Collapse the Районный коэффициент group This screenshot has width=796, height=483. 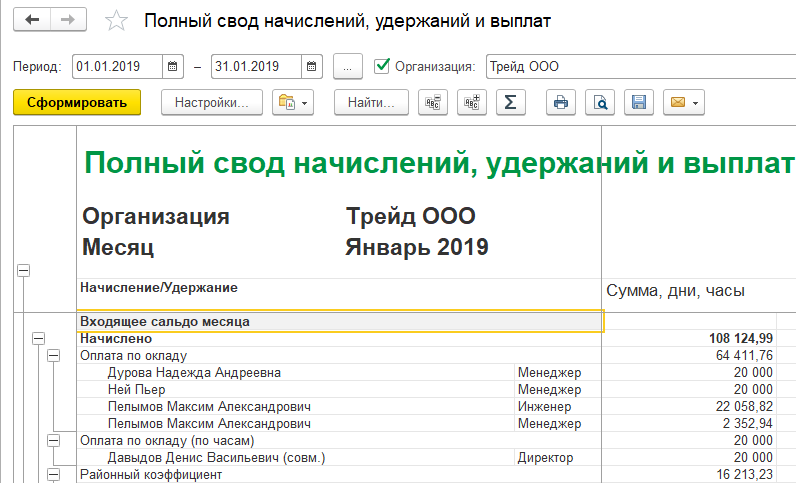point(54,475)
